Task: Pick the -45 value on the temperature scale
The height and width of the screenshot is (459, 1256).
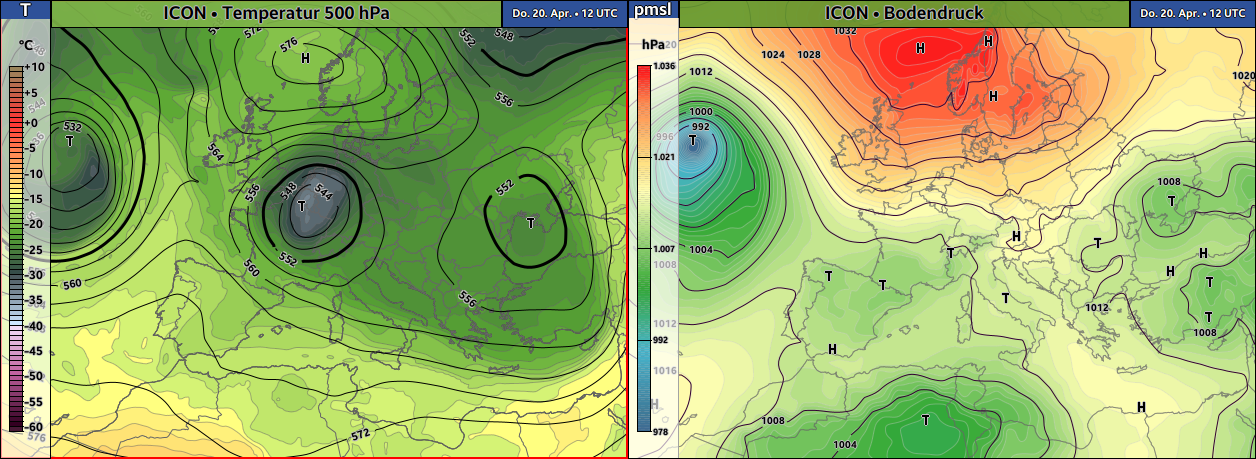Action: click(34, 351)
